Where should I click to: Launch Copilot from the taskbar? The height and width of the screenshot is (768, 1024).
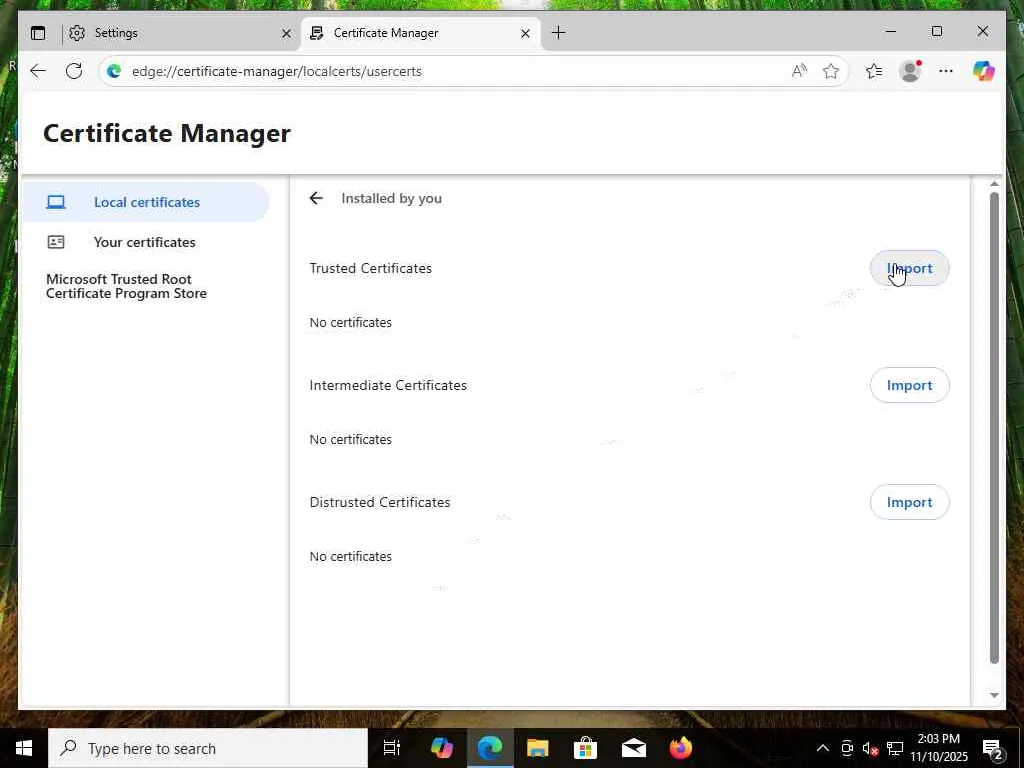tap(442, 748)
